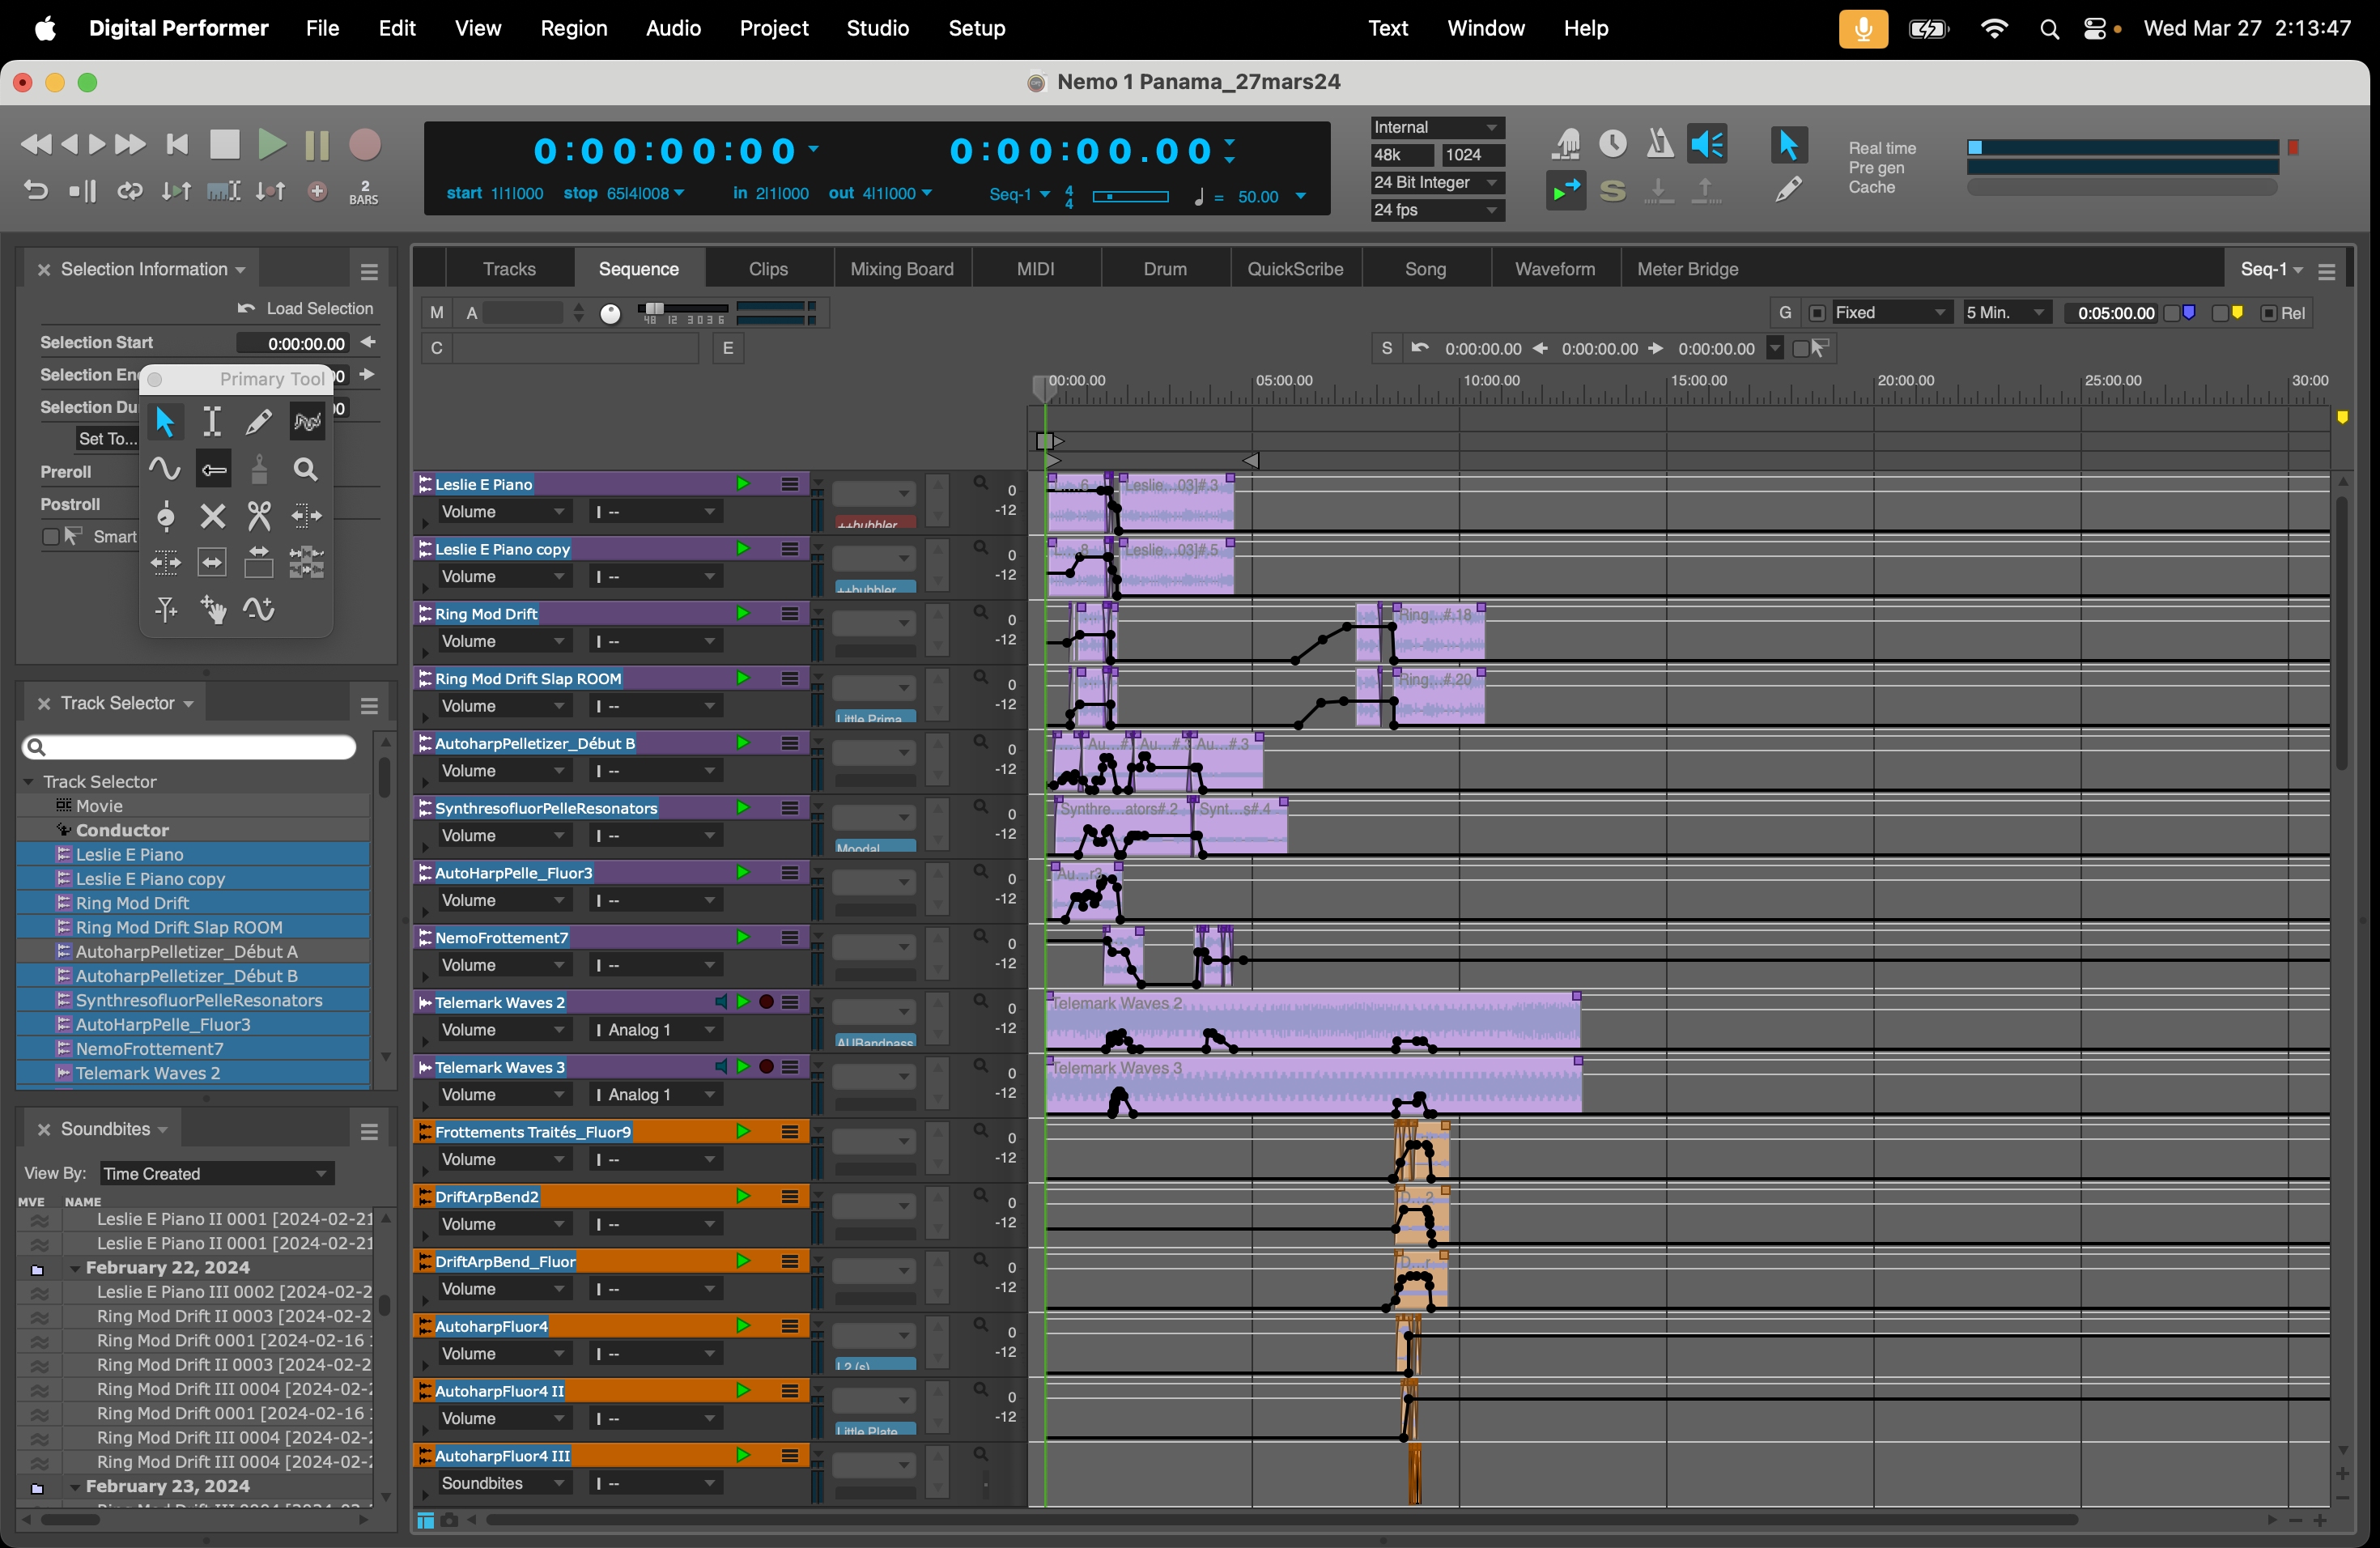Toggle the metronome click icon
This screenshot has height=1548, width=2380.
tap(1660, 144)
